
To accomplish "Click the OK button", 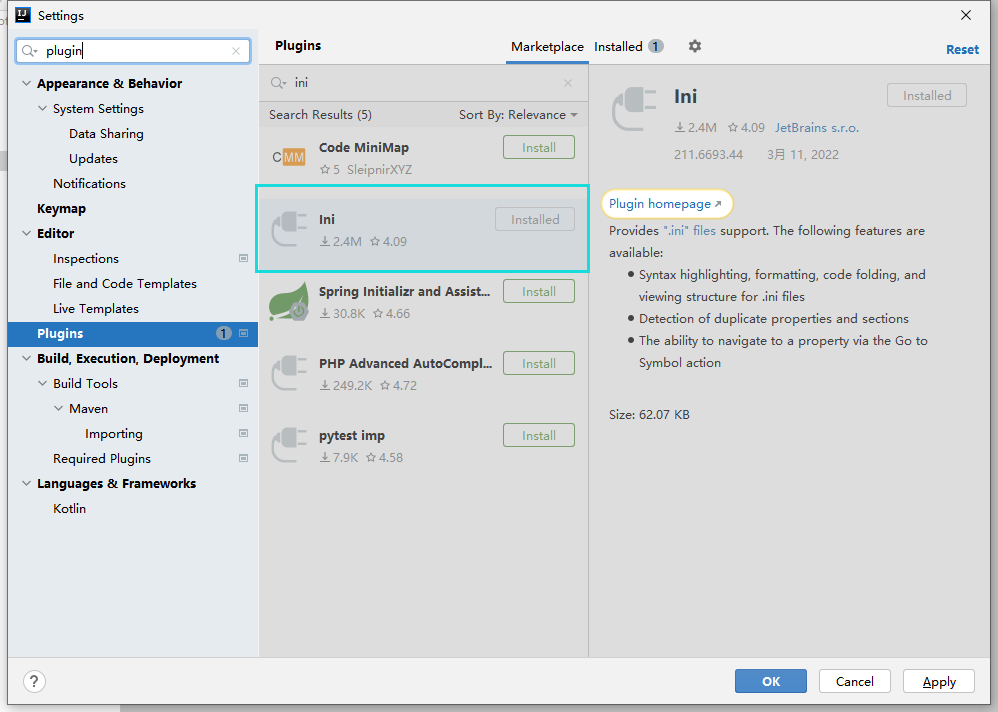I will point(771,681).
